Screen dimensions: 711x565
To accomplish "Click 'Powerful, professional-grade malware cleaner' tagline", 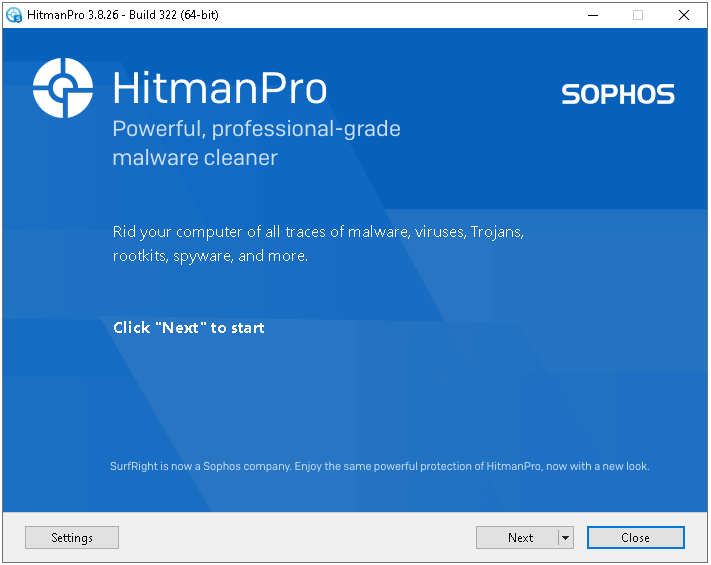I will [256, 143].
